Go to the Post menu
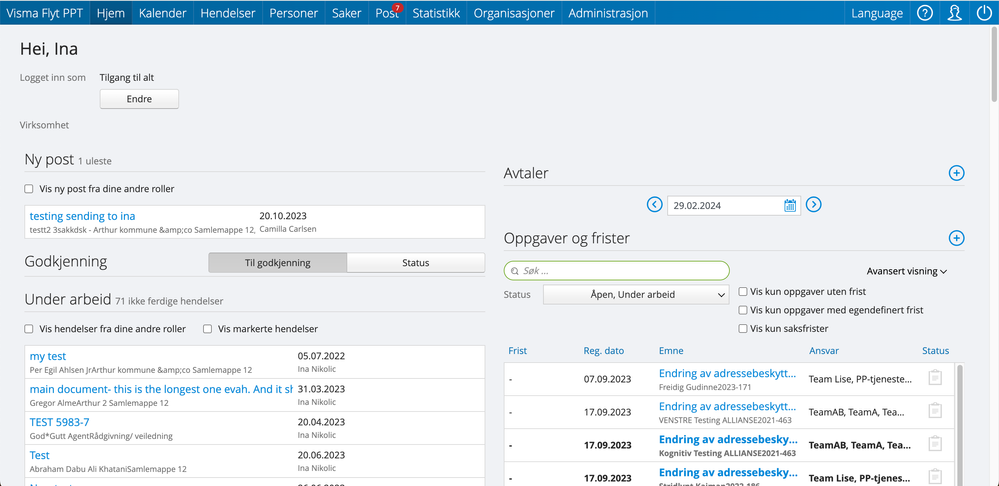The width and height of the screenshot is (999, 486). 386,13
